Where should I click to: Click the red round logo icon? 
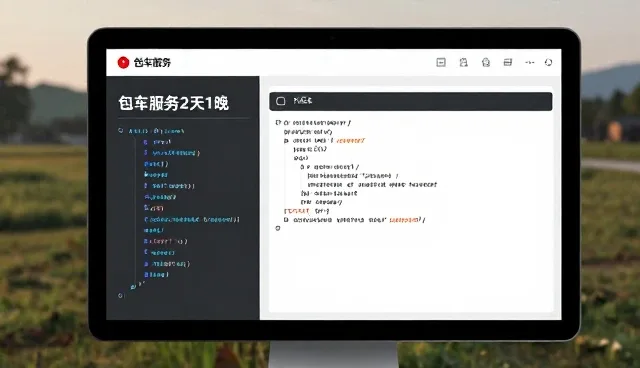coord(123,62)
